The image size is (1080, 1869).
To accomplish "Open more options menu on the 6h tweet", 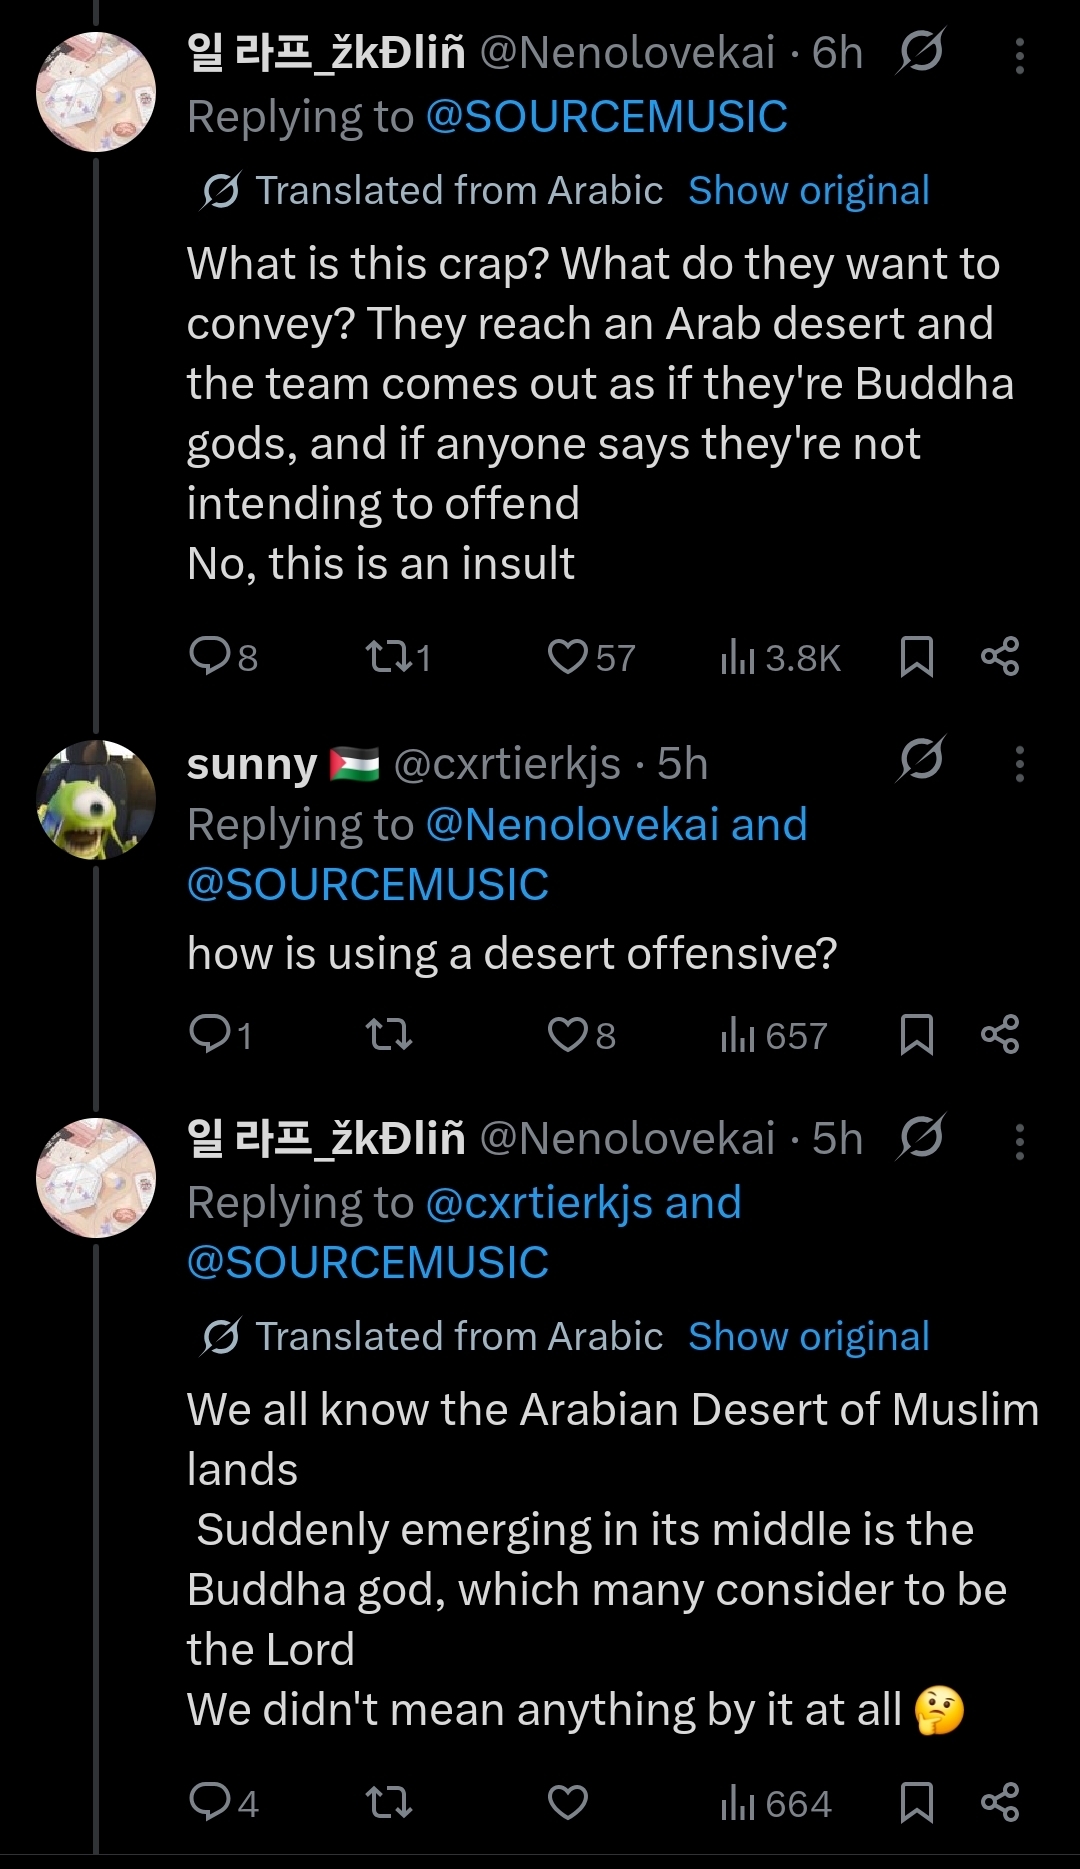I will click(x=1019, y=56).
